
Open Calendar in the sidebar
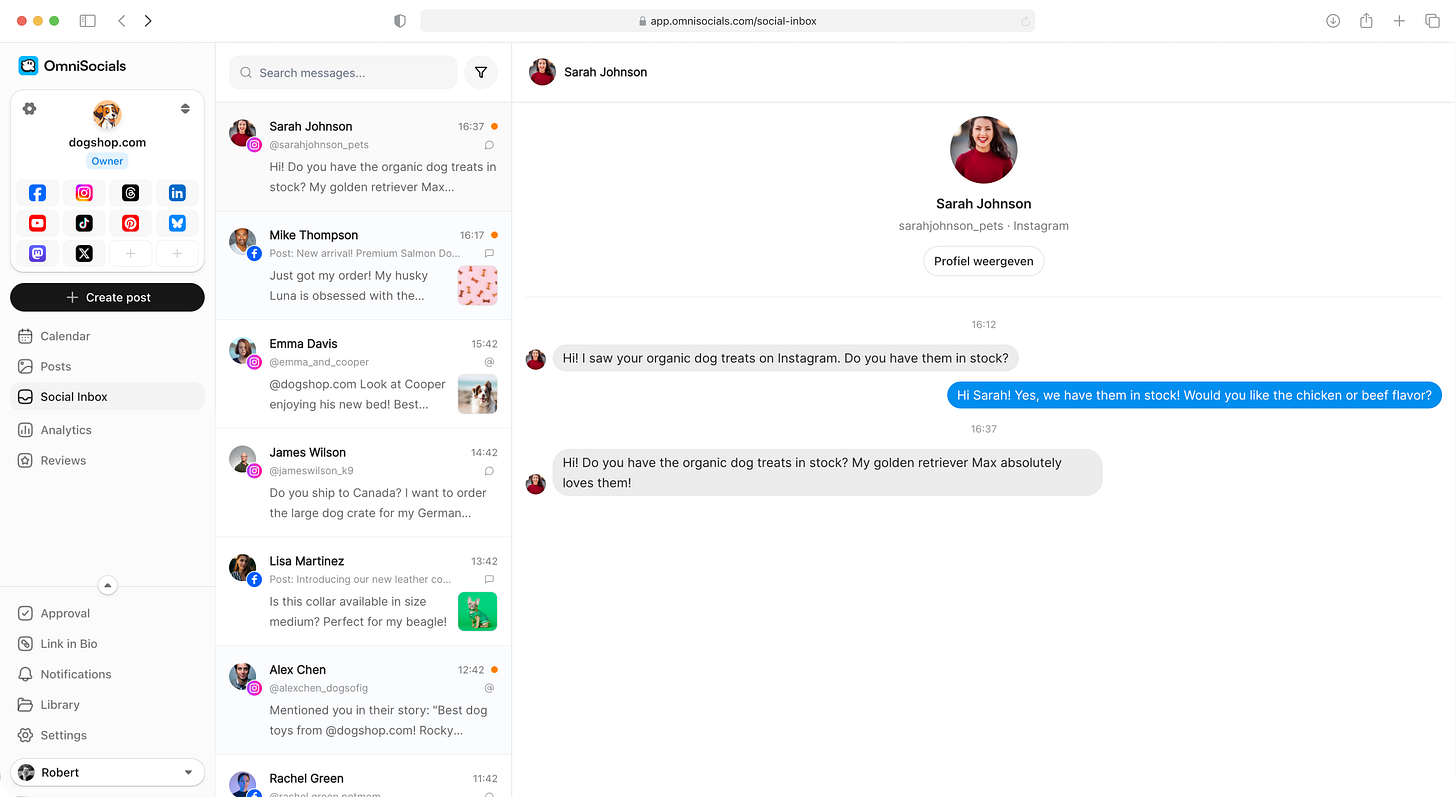(107, 336)
